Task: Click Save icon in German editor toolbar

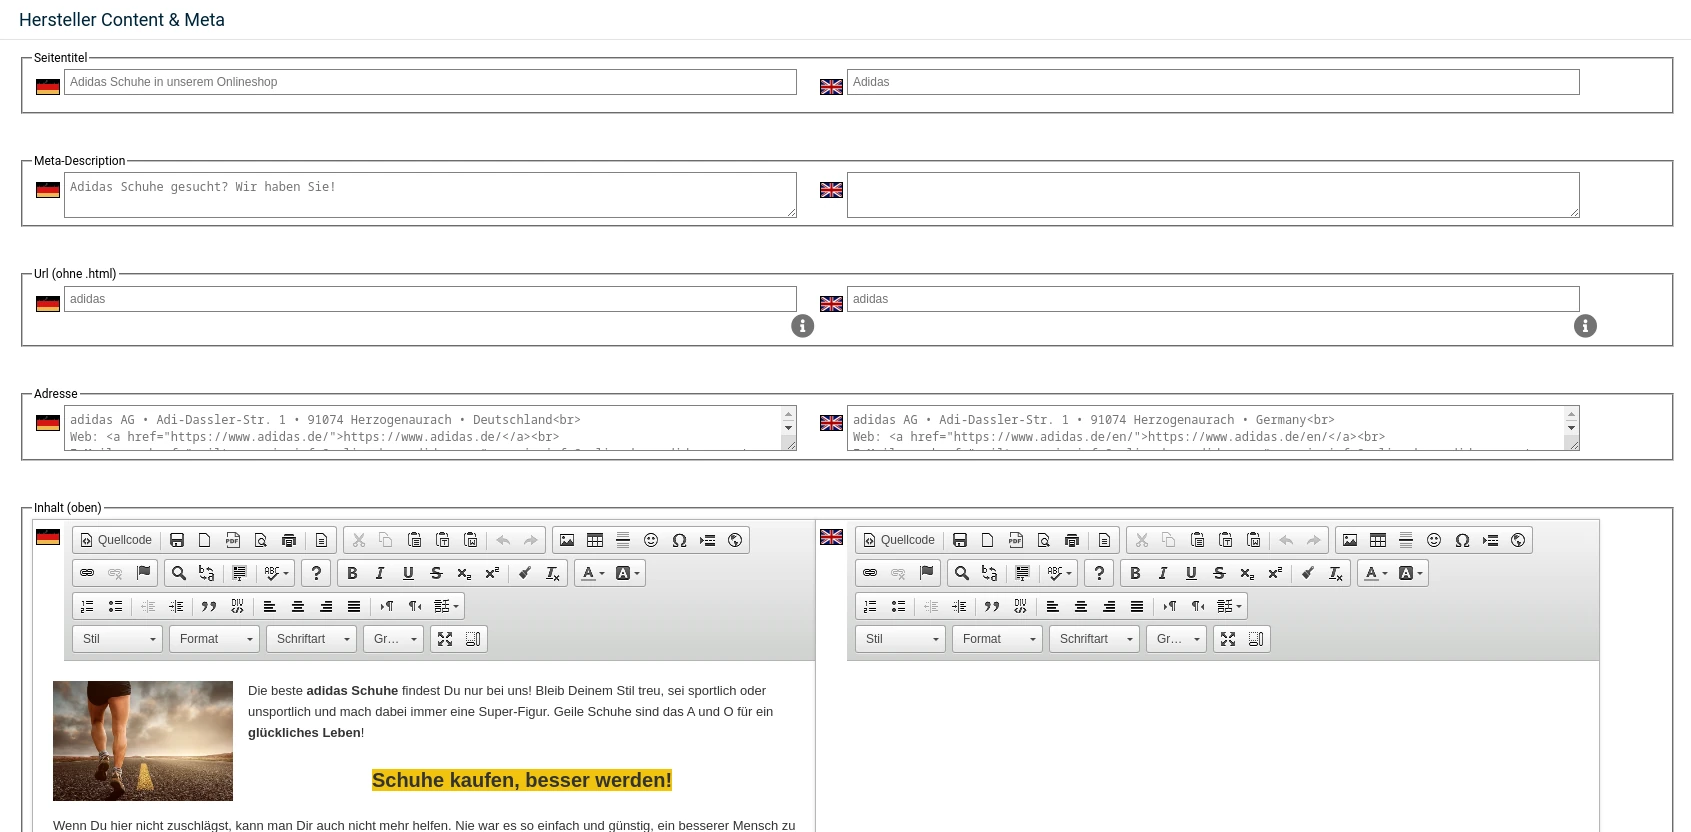Action: coord(177,540)
